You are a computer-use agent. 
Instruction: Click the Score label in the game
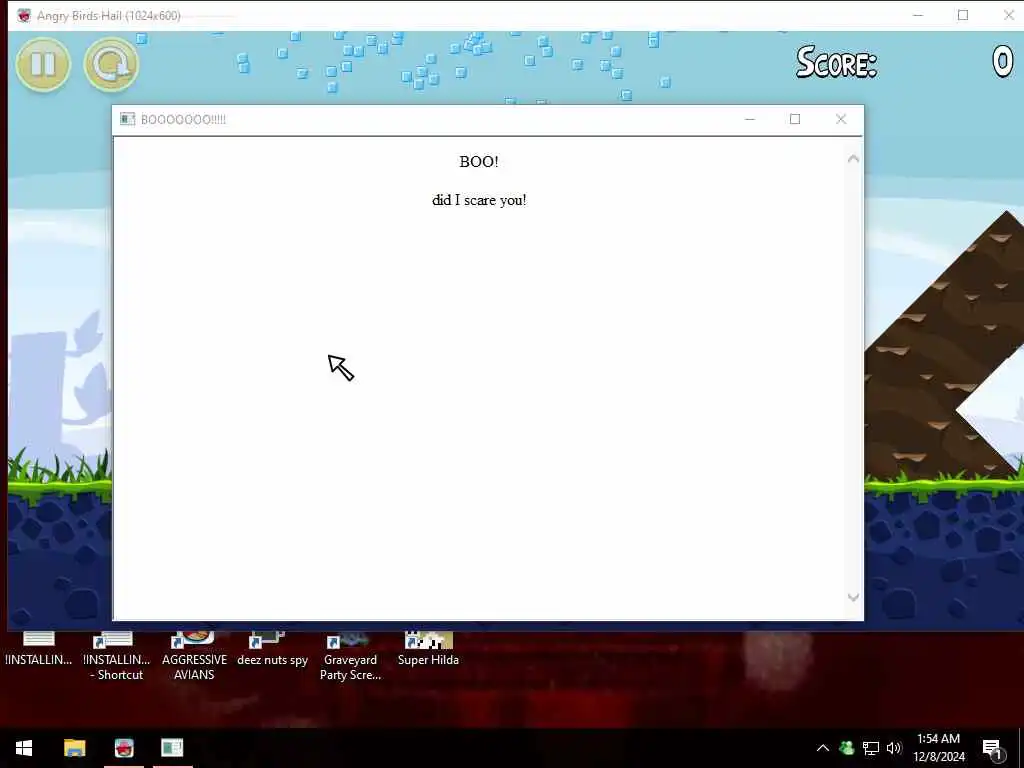[836, 63]
